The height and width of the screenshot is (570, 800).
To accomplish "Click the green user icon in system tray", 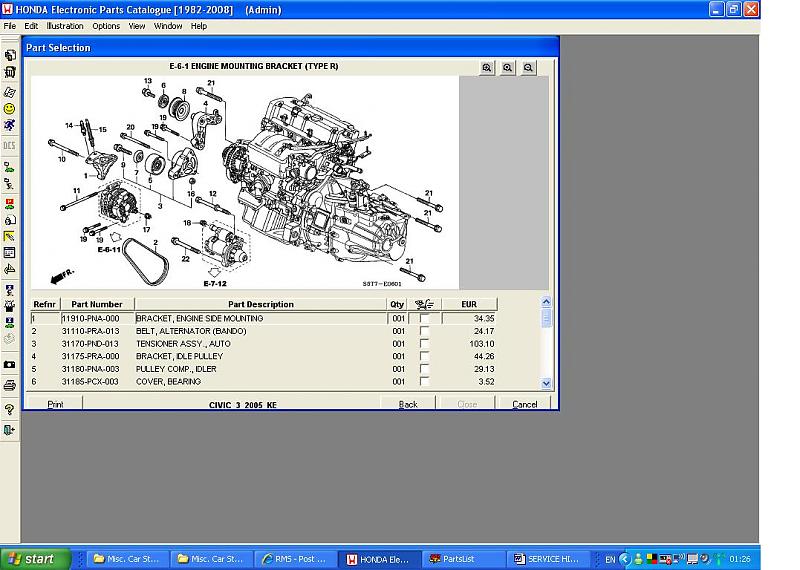I will [638, 559].
